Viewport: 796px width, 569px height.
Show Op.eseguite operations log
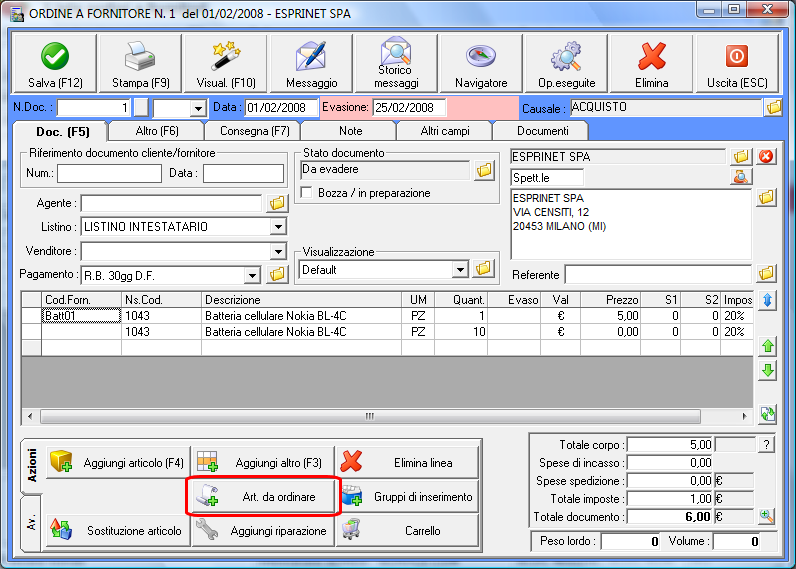pos(567,63)
